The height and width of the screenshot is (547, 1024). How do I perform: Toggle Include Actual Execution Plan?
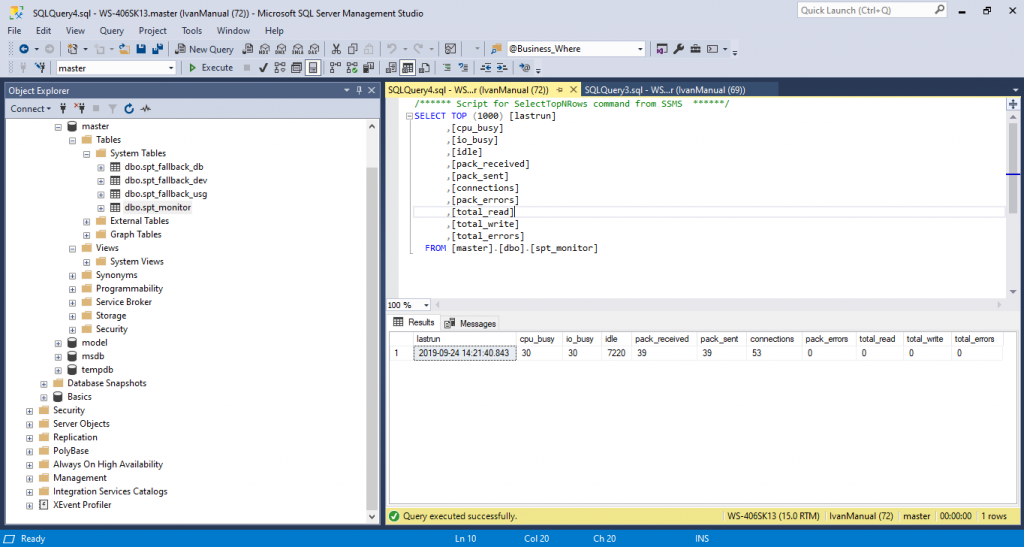point(335,68)
